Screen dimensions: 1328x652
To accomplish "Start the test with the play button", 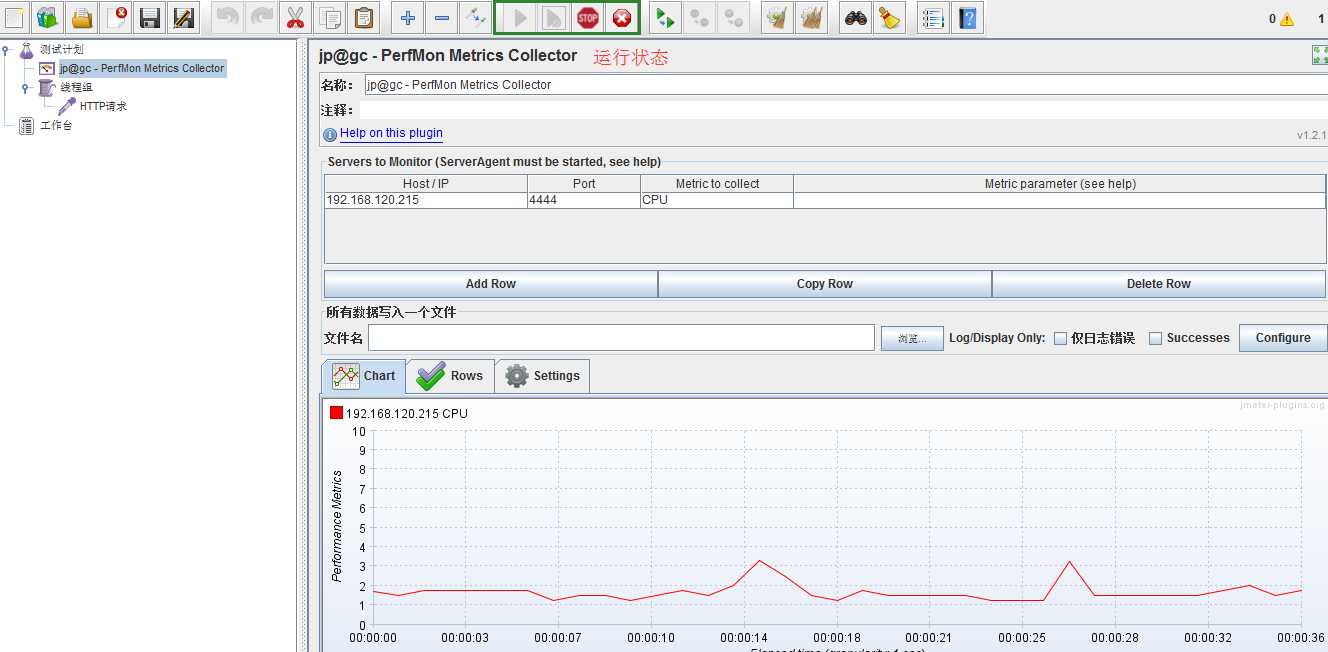I will [520, 17].
